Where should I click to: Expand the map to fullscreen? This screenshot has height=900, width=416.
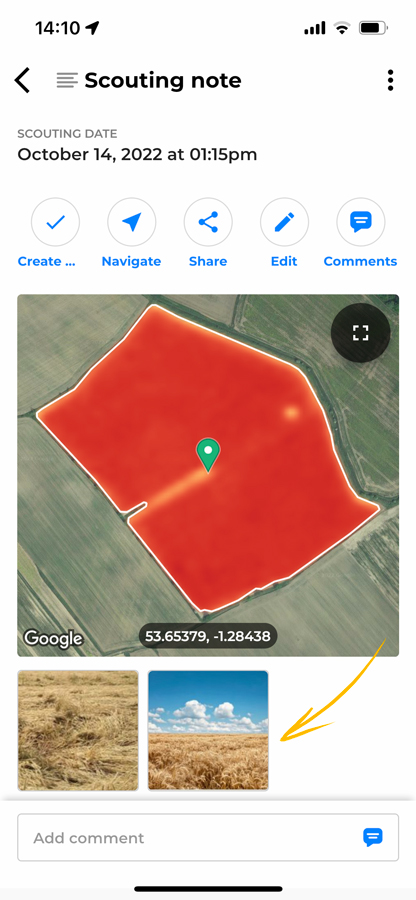point(360,332)
